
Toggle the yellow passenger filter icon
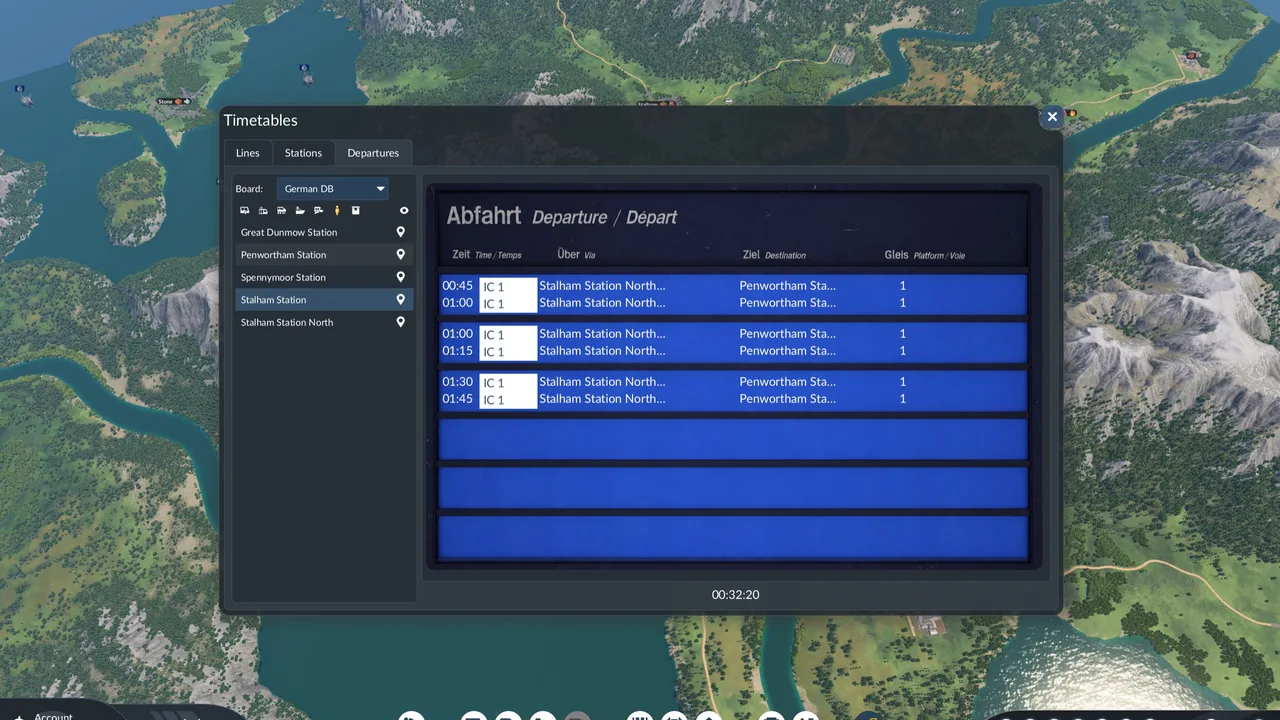pos(337,211)
